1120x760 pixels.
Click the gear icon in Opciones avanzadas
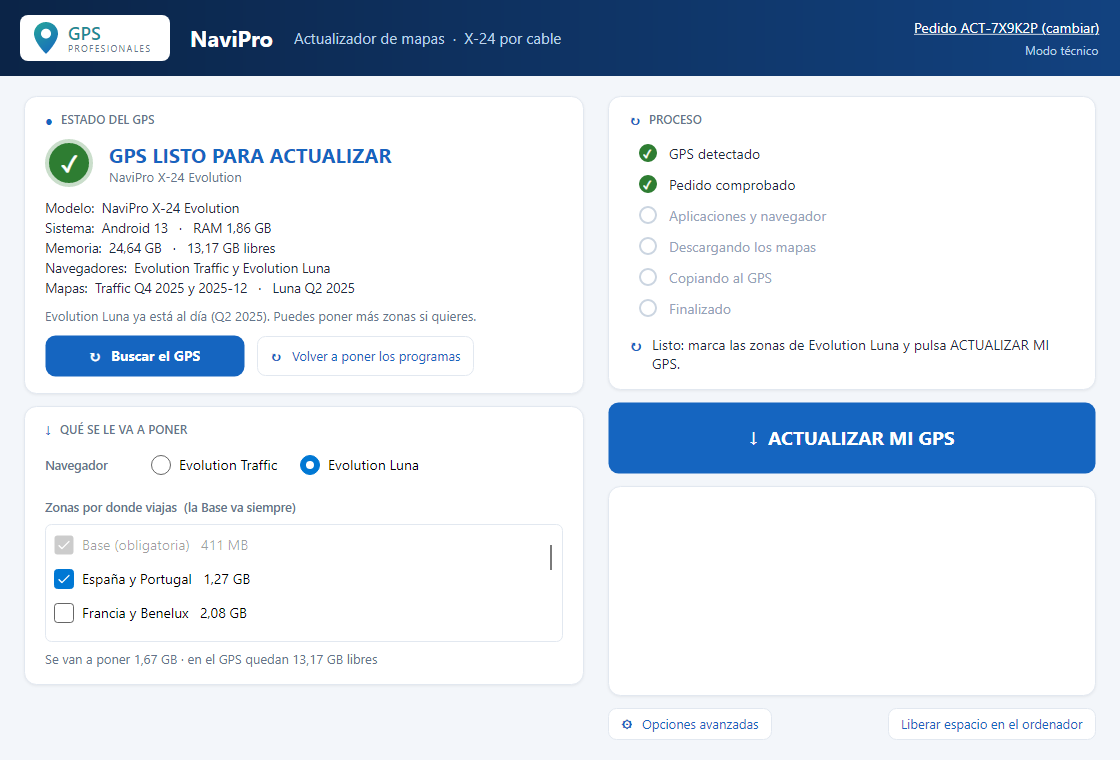(x=627, y=724)
